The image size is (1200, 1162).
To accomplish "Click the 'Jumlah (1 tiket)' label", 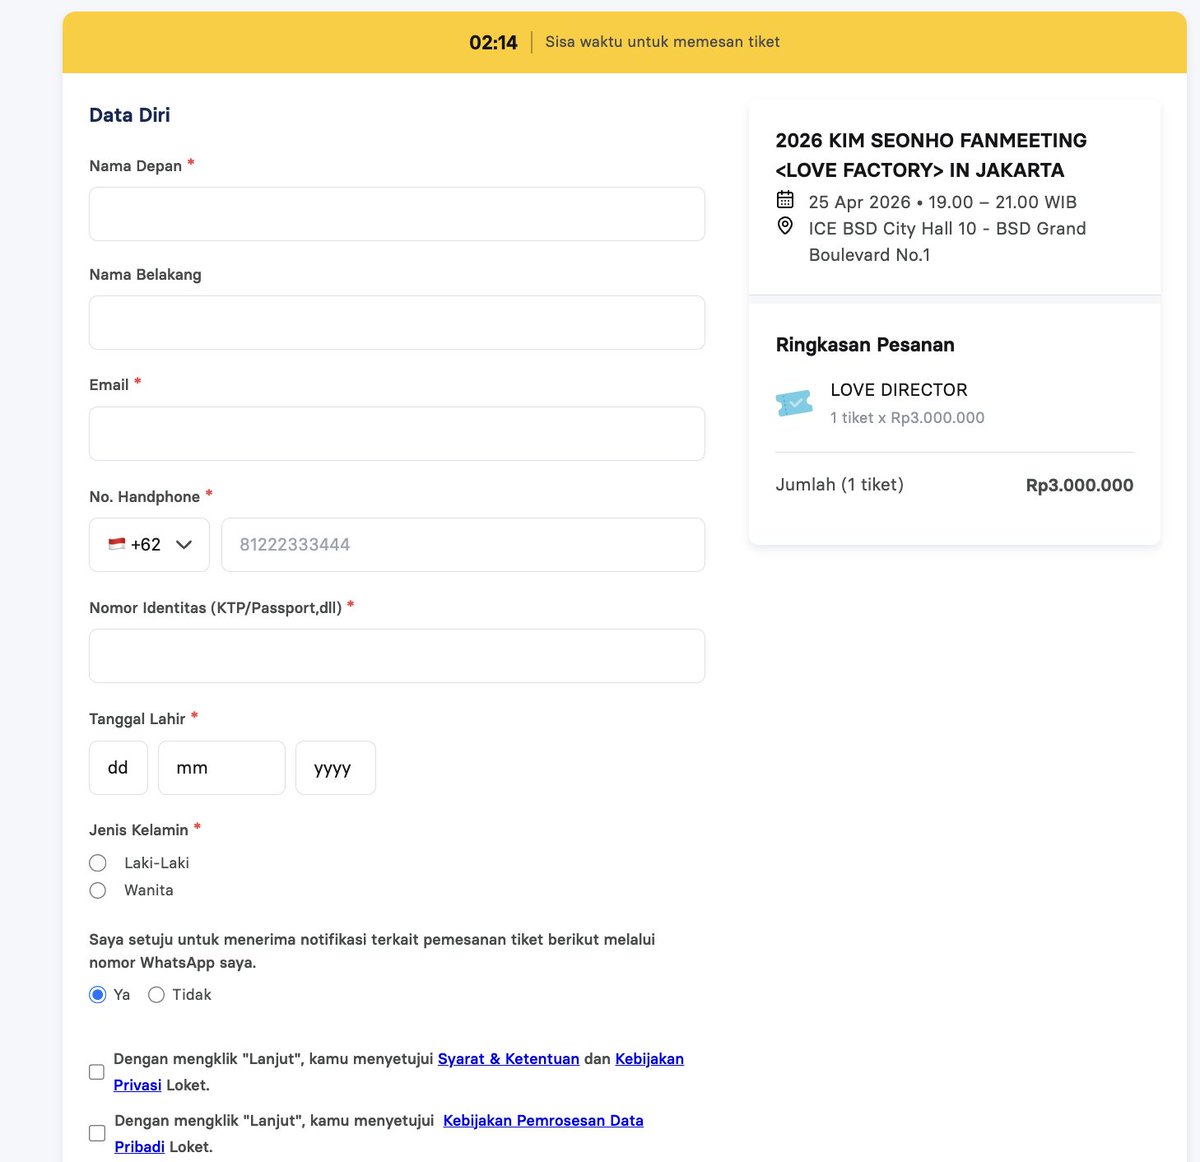I will 840,485.
